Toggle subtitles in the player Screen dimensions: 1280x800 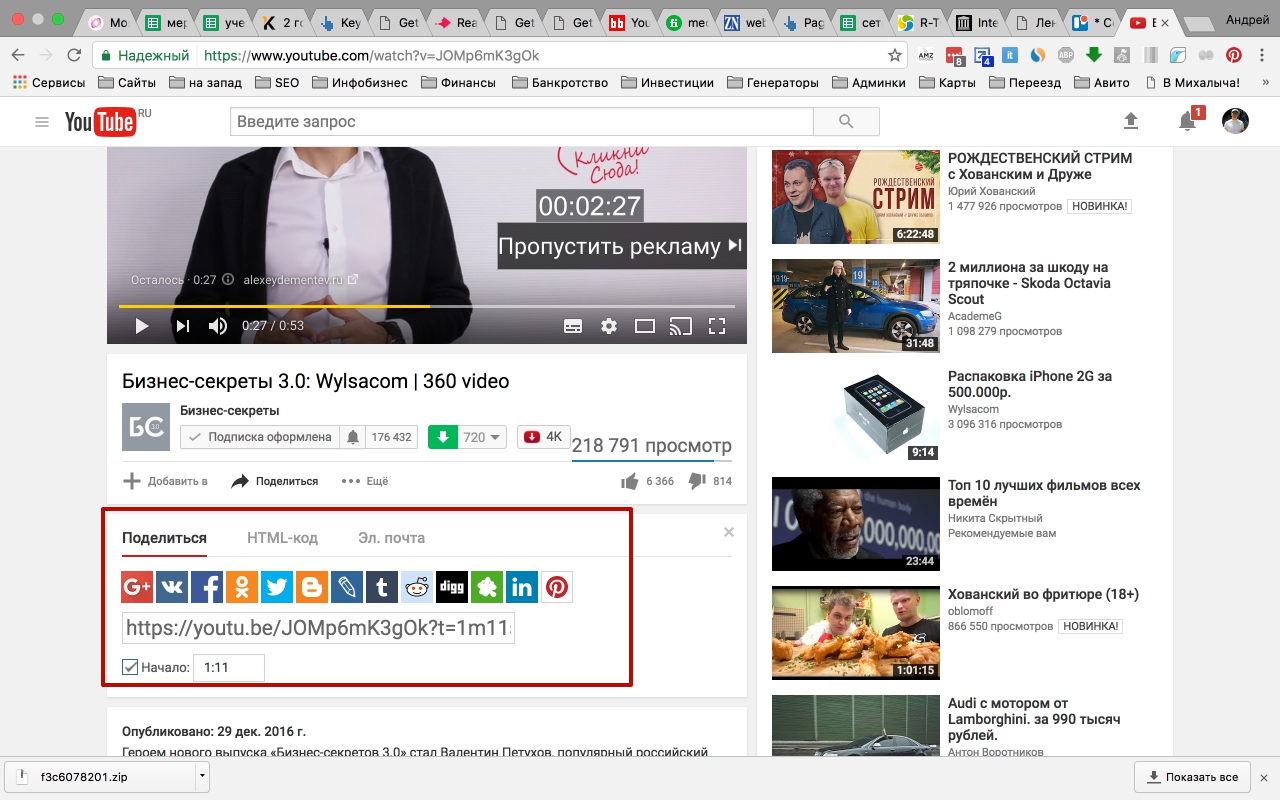point(573,326)
